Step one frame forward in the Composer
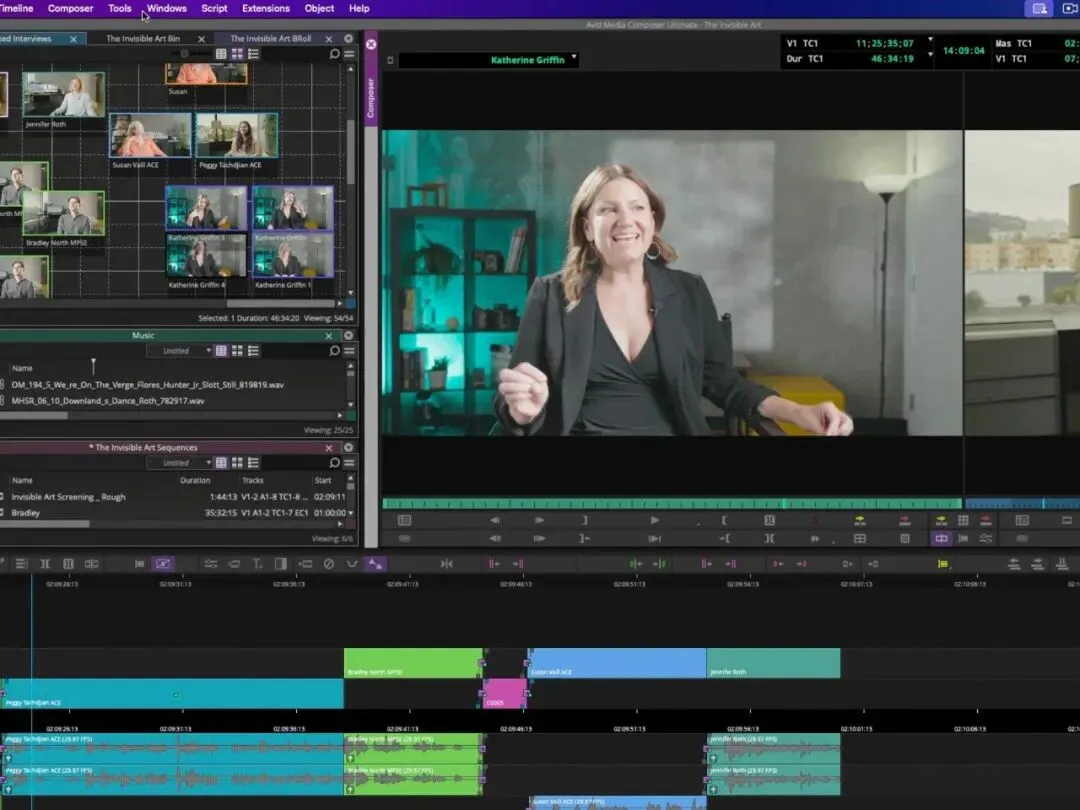Viewport: 1080px width, 810px height. pyautogui.click(x=539, y=521)
